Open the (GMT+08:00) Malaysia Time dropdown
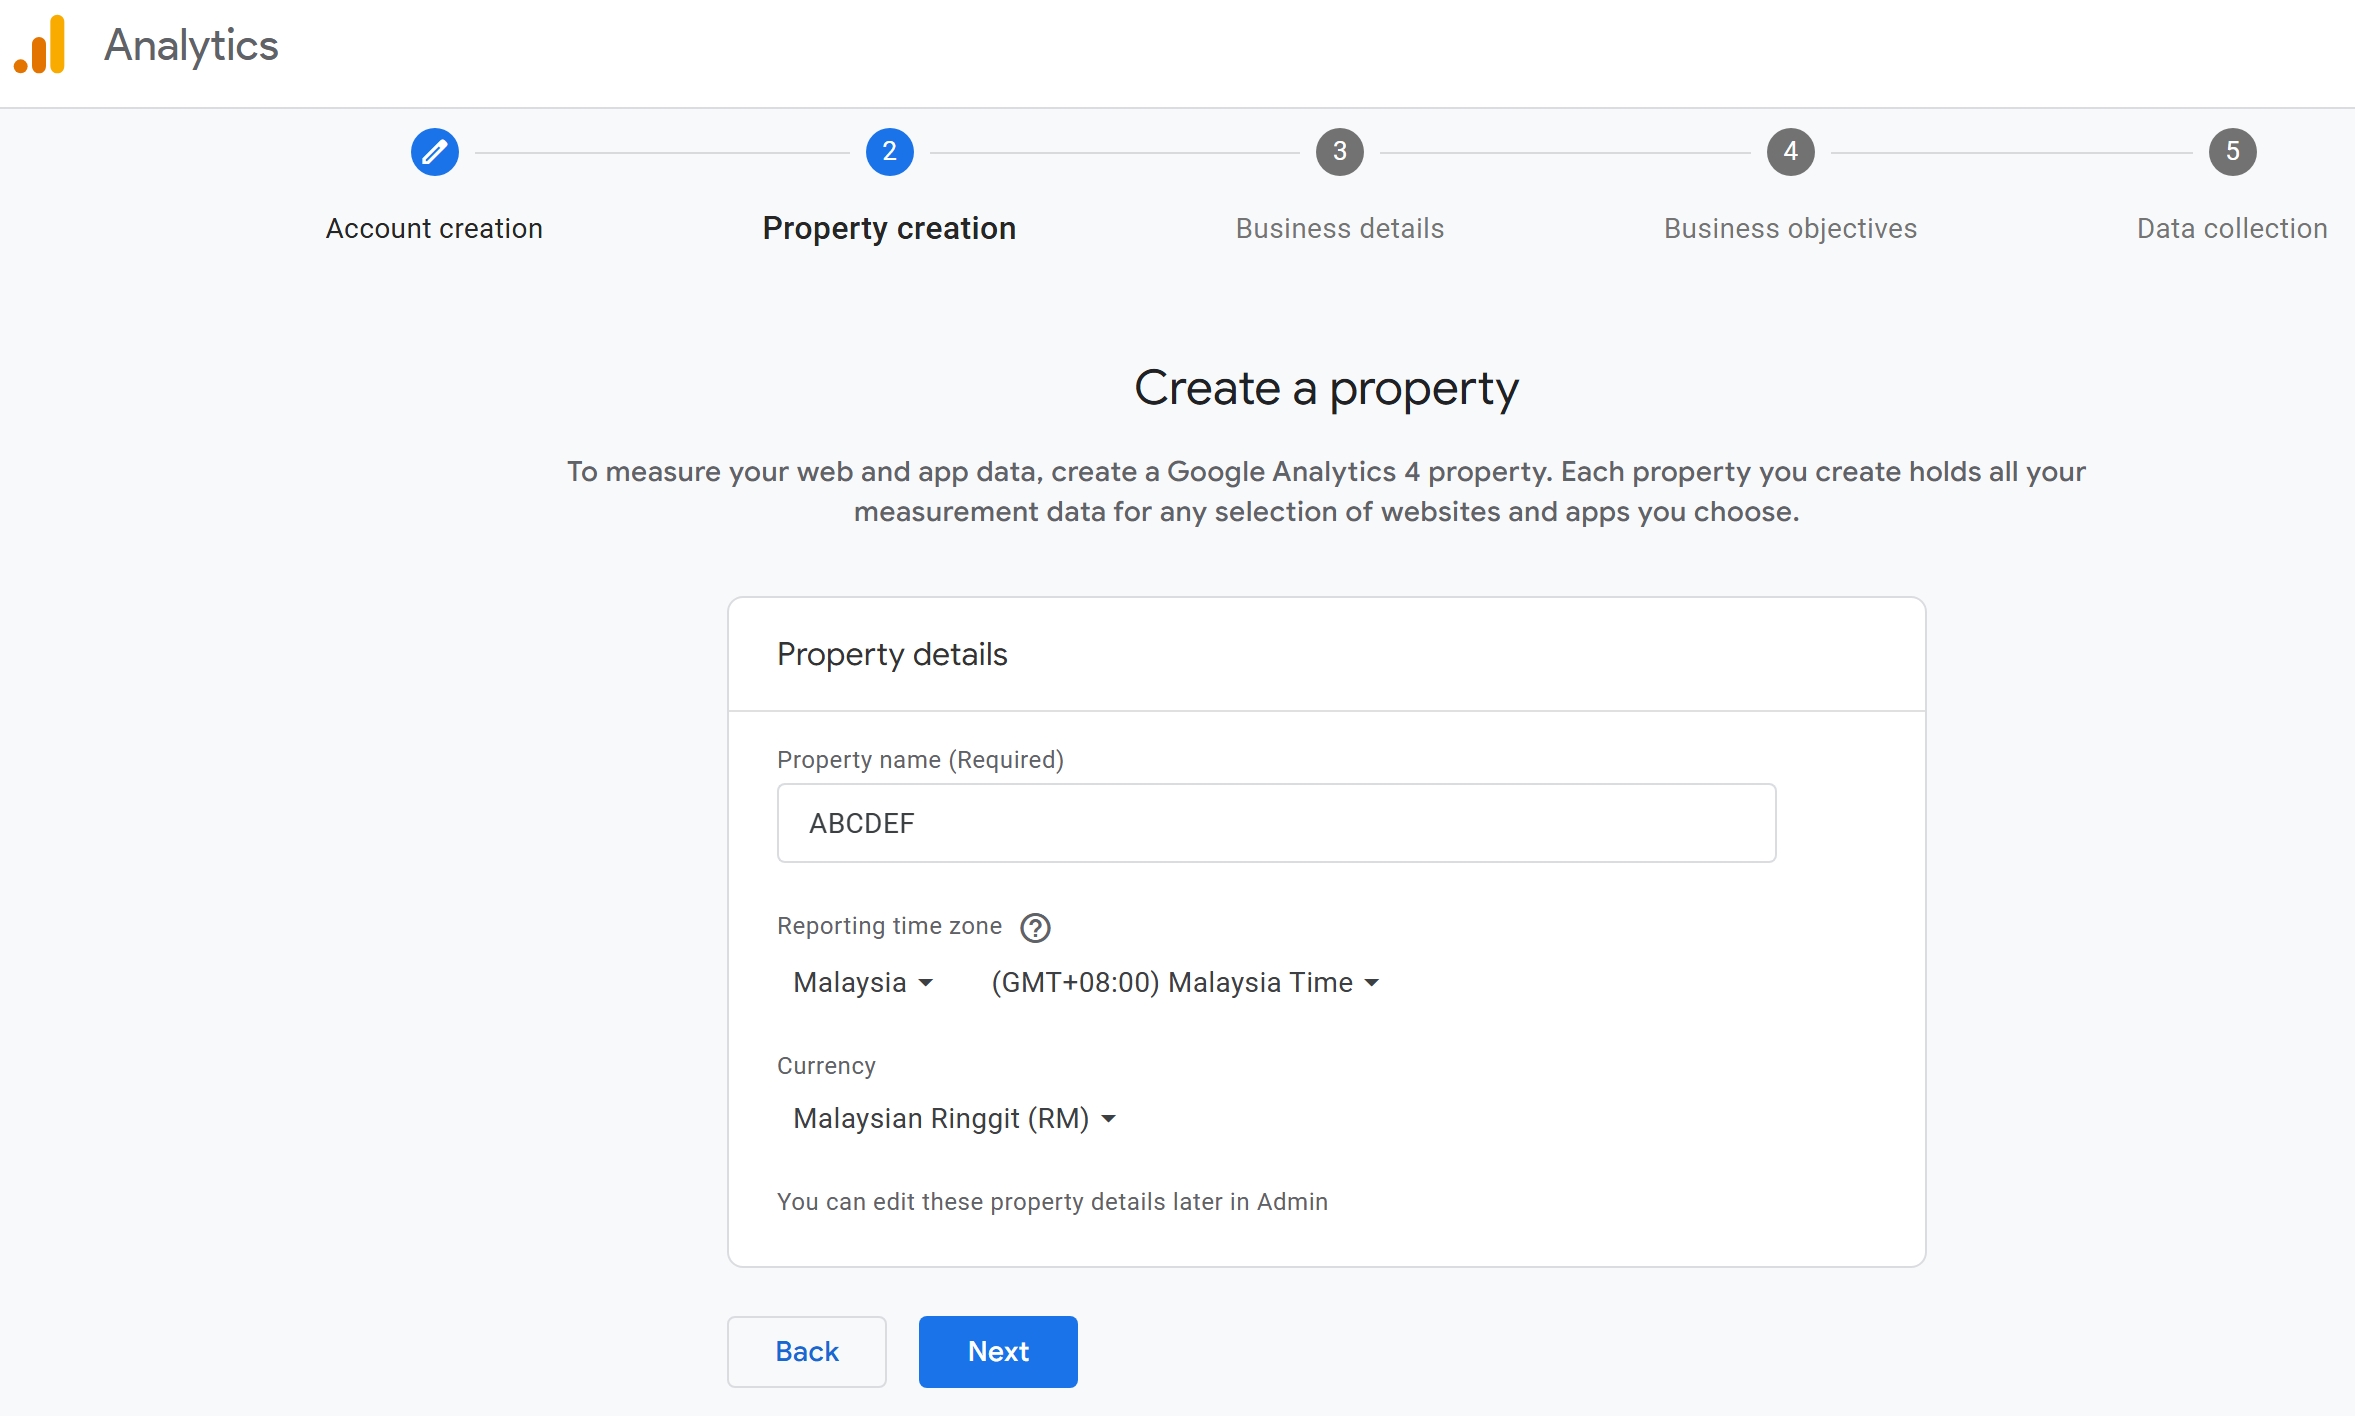 pyautogui.click(x=1185, y=982)
